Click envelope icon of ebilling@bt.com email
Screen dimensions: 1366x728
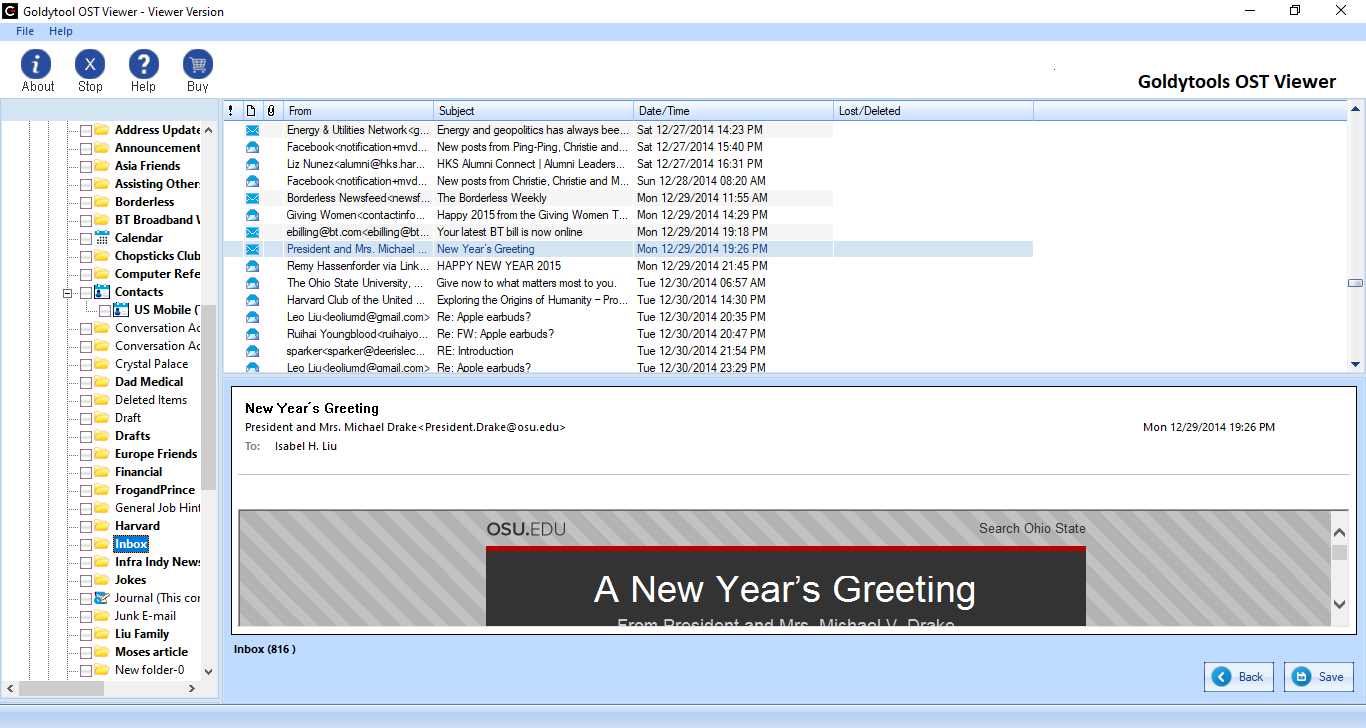pyautogui.click(x=252, y=232)
